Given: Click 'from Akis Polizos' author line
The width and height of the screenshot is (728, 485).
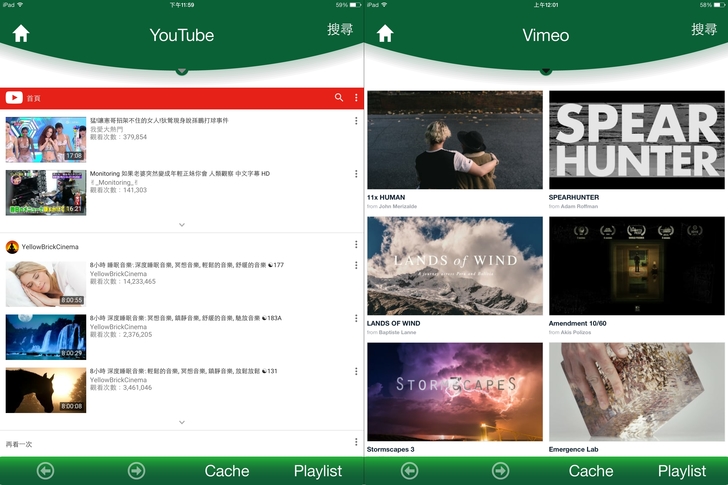Looking at the screenshot, I should pos(570,332).
